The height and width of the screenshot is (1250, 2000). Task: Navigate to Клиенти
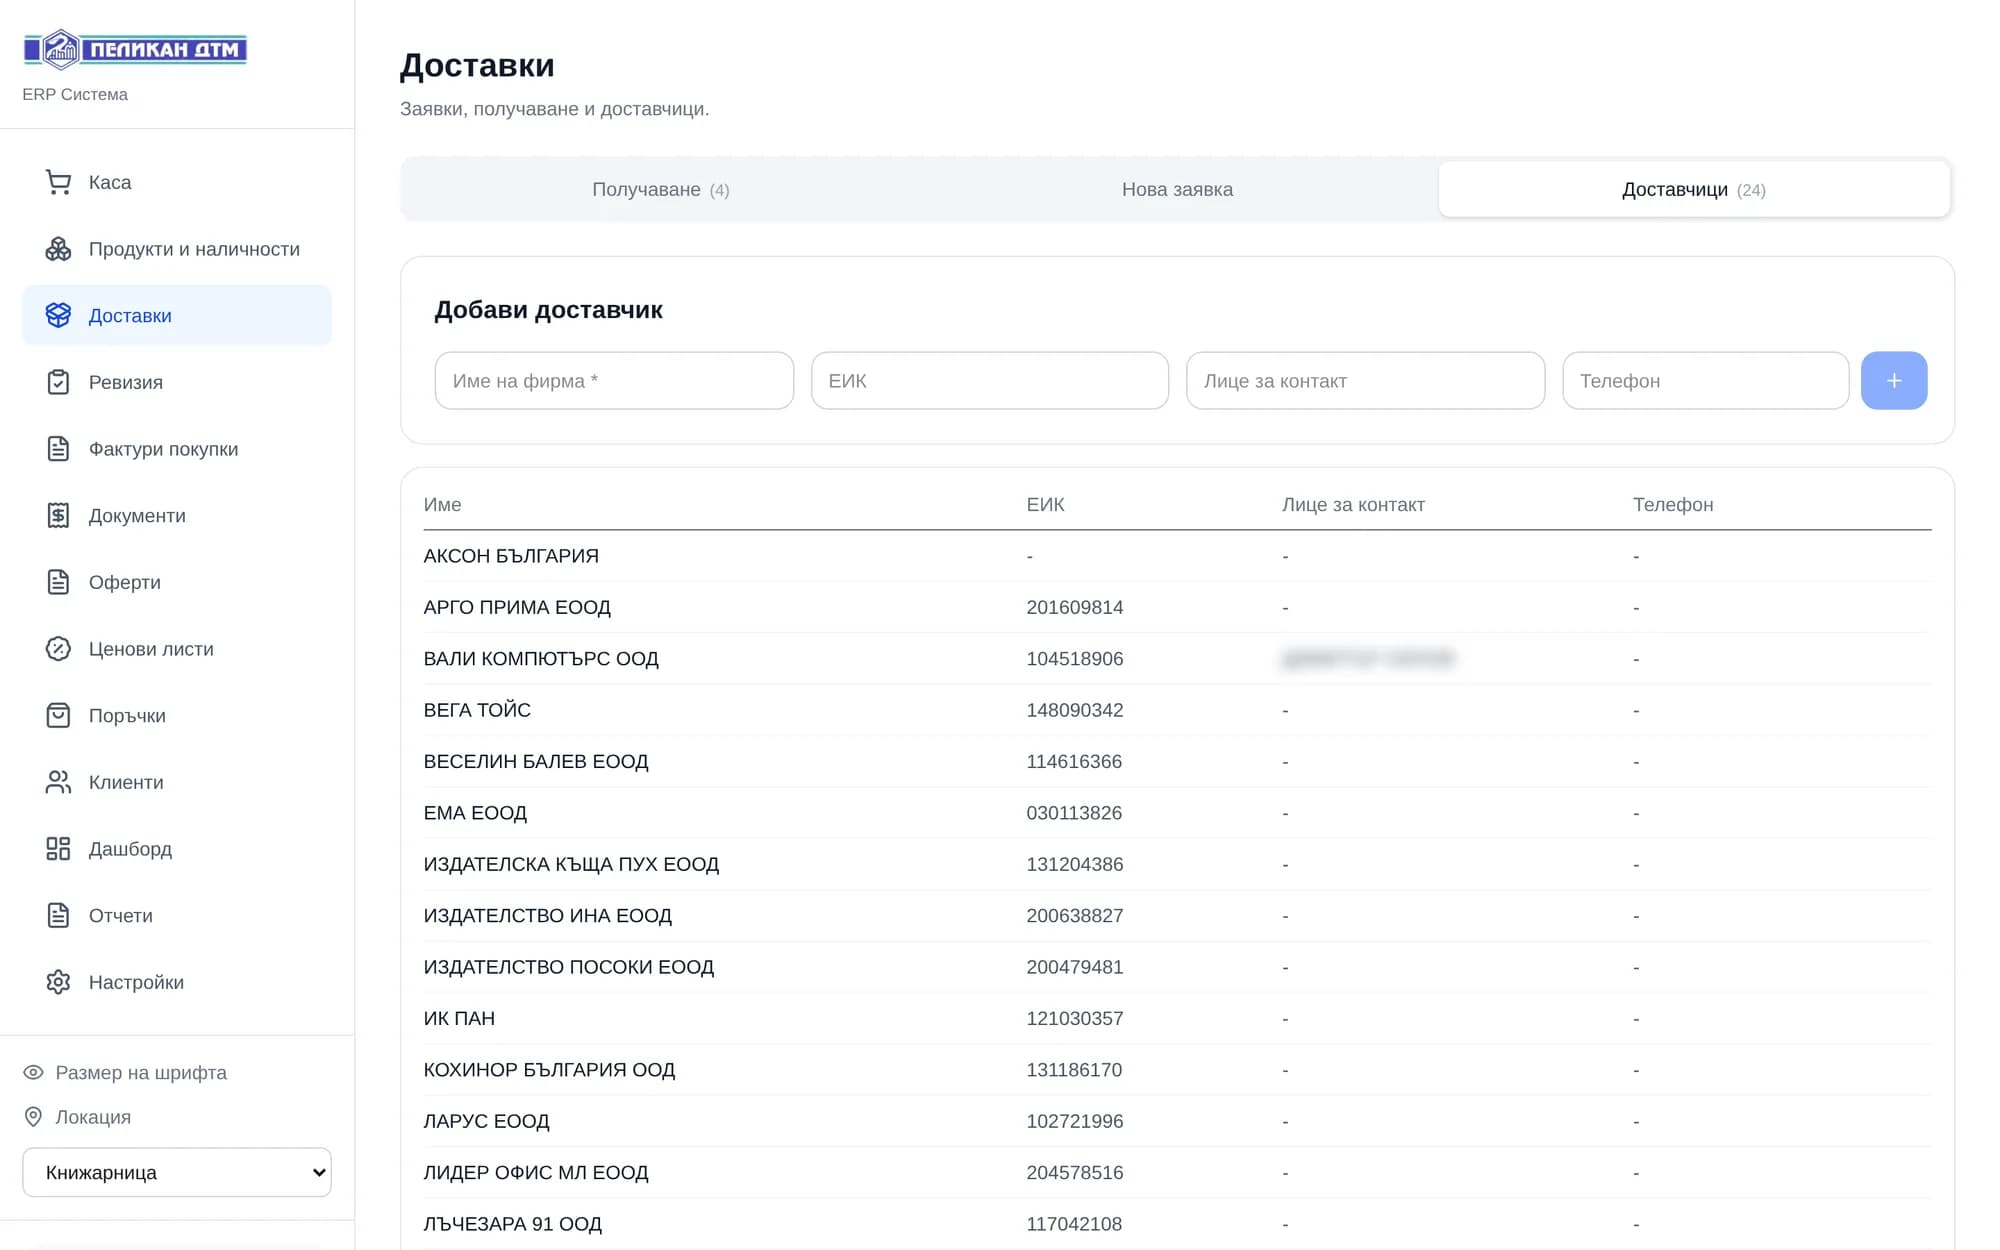coord(177,782)
